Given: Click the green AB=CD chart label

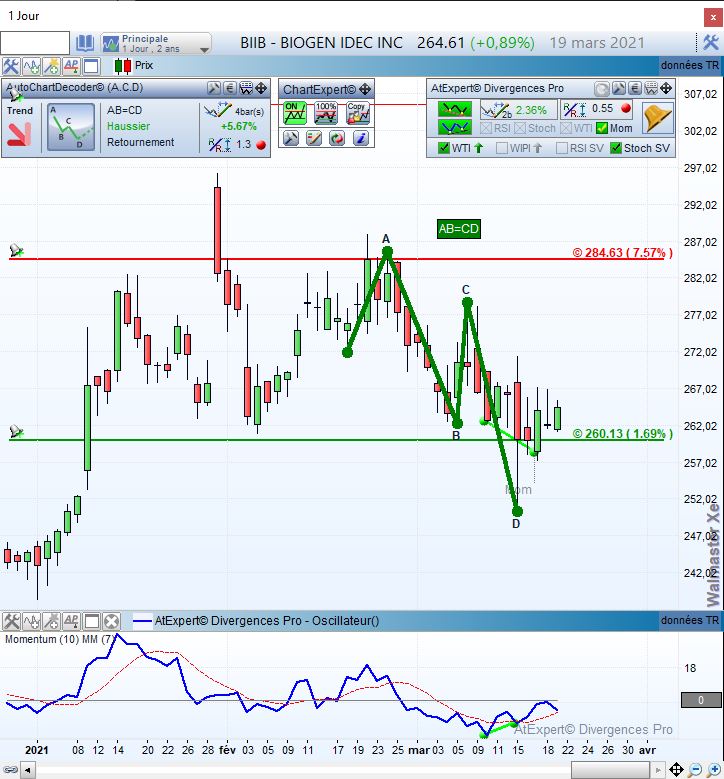Looking at the screenshot, I should click(459, 229).
